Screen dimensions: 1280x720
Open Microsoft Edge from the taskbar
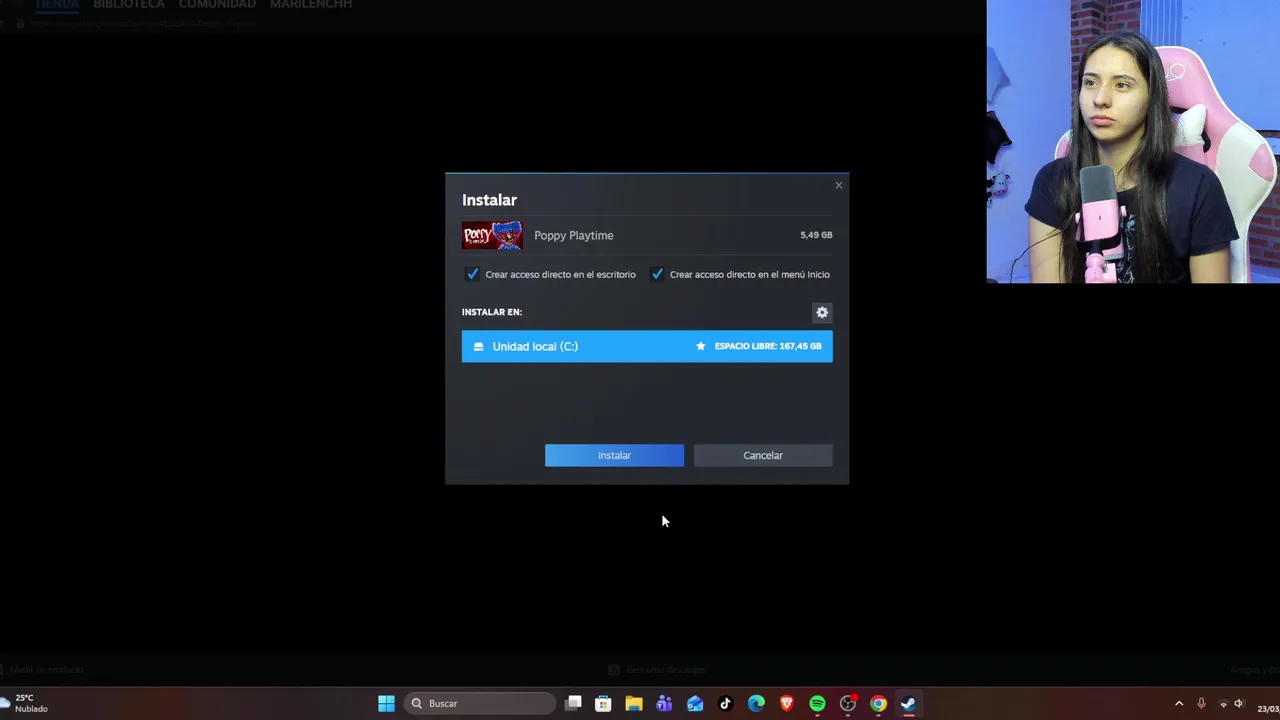tap(756, 704)
